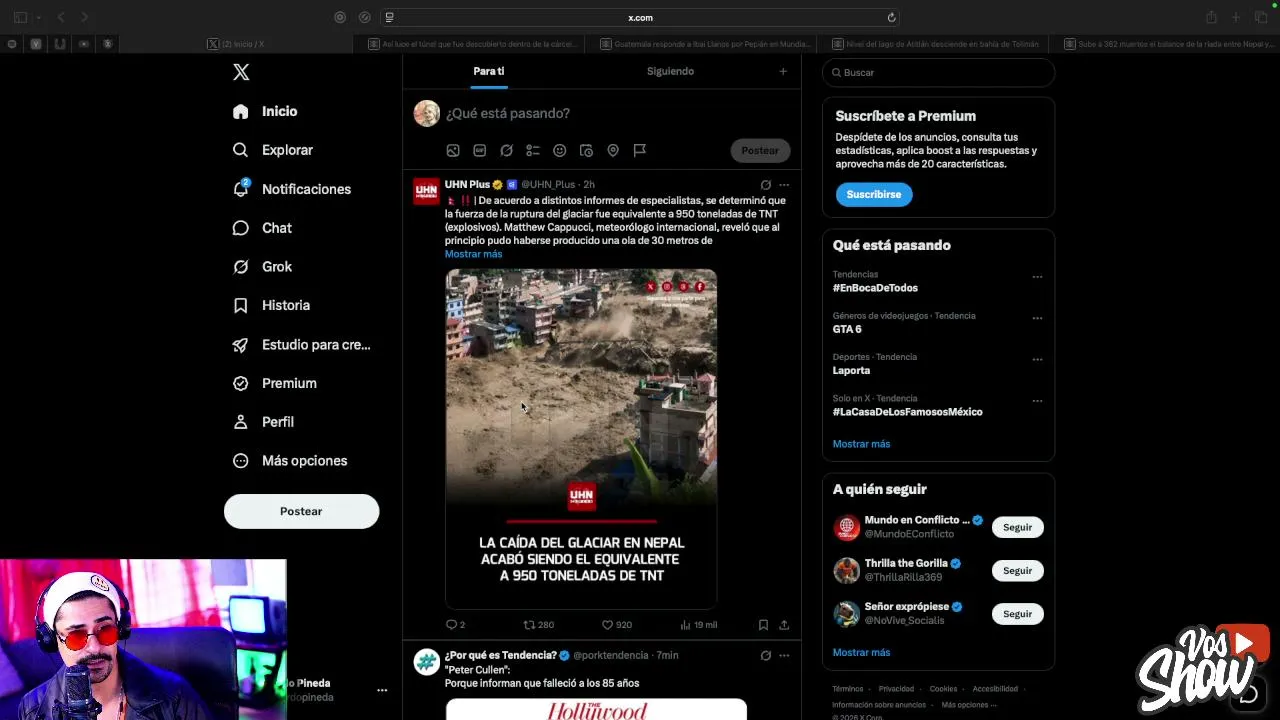Open Historia in sidebar

coord(271,305)
